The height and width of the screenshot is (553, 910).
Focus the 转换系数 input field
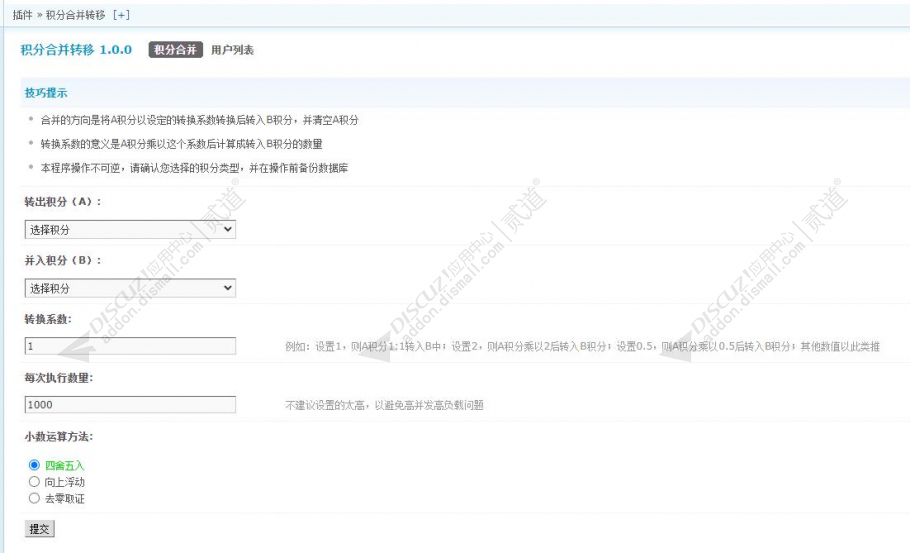(130, 346)
